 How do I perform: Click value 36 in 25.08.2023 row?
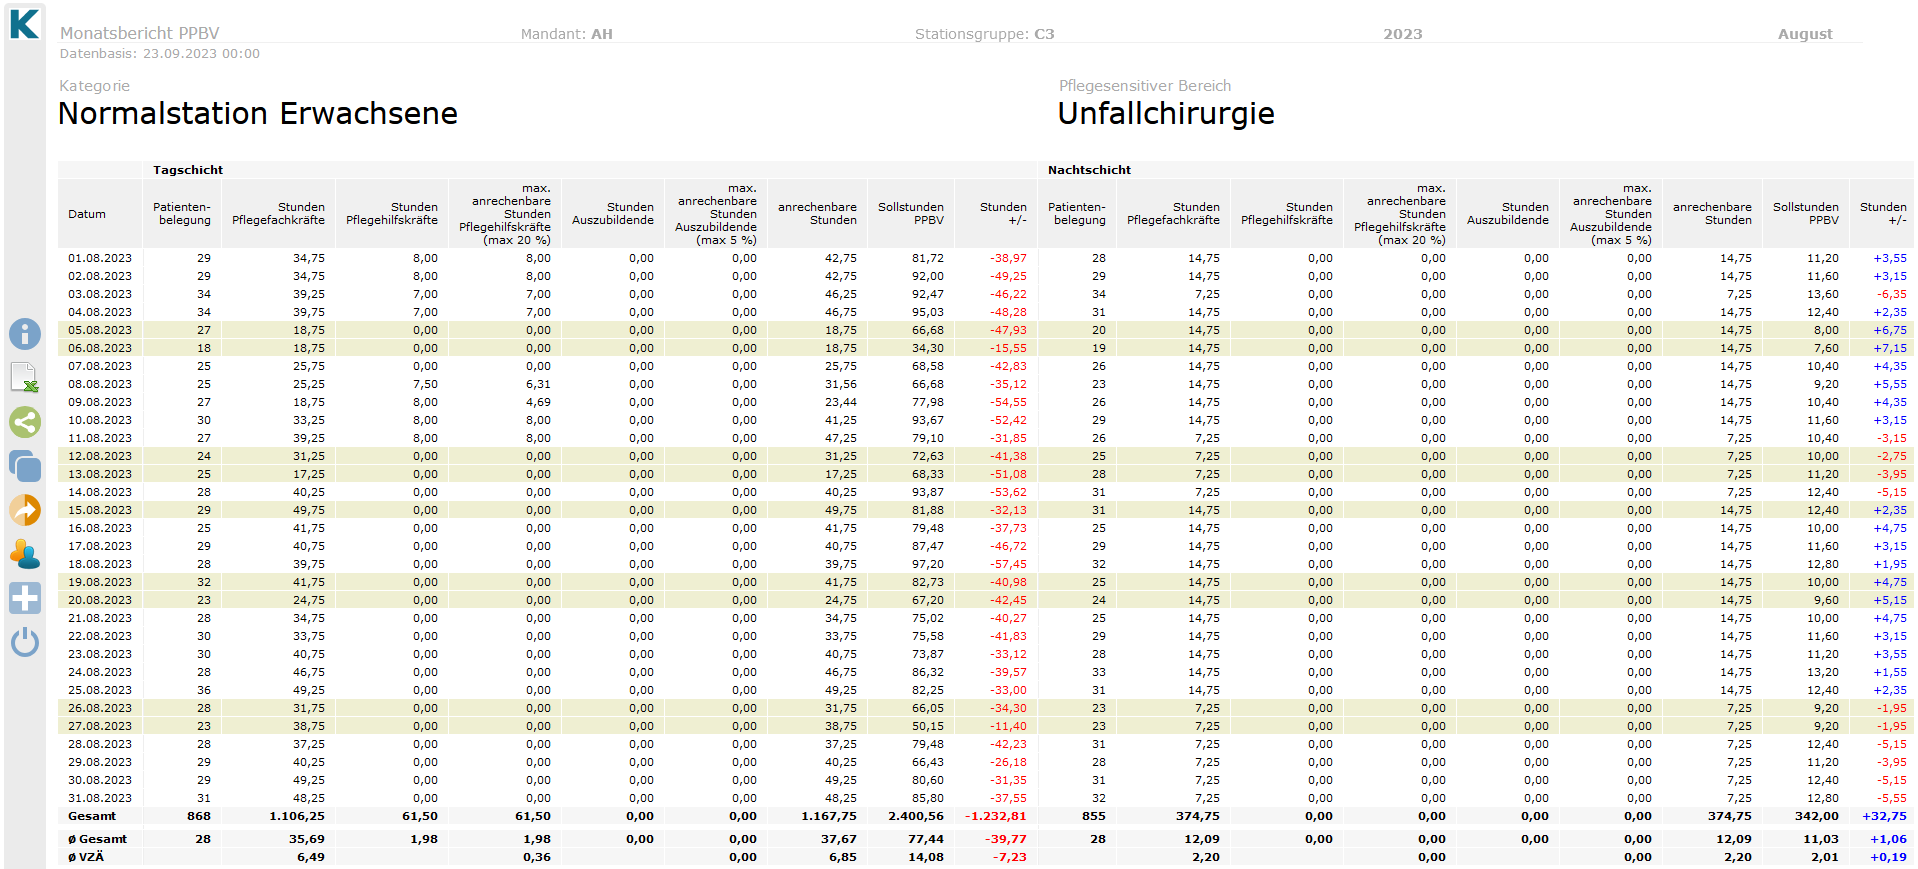204,690
